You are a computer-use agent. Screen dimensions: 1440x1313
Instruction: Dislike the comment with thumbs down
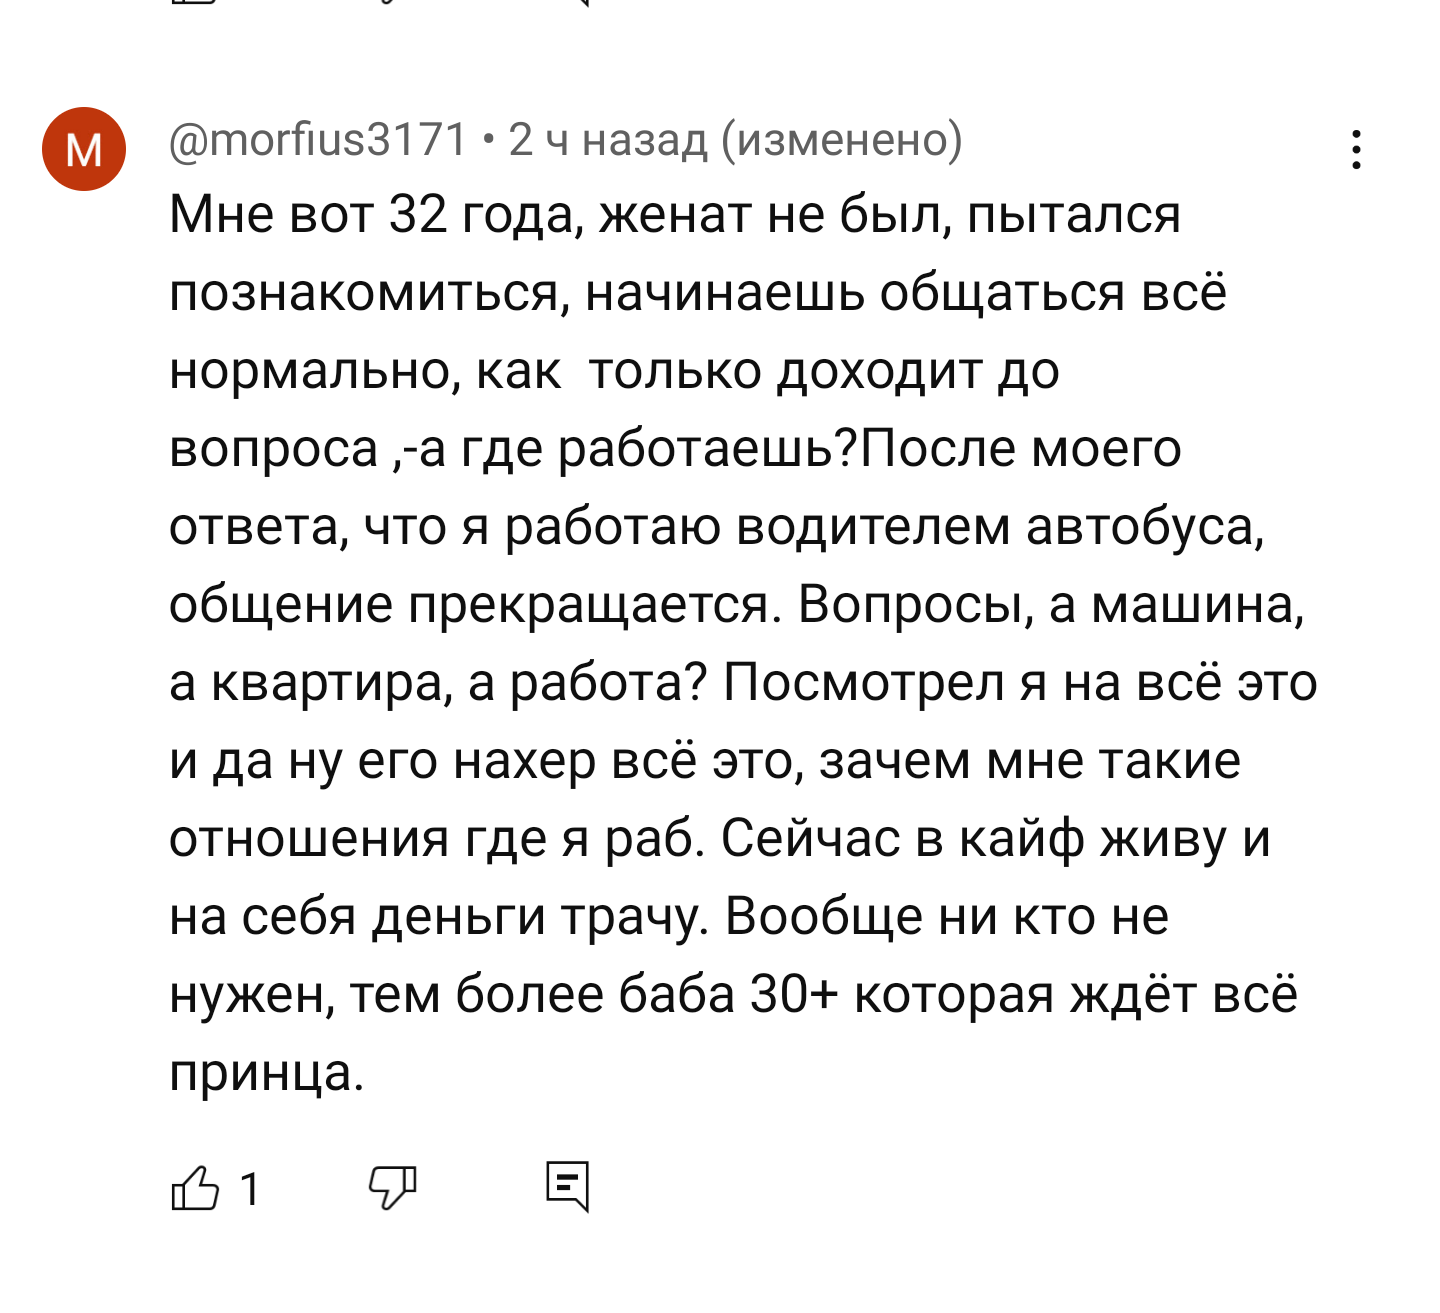click(392, 1188)
